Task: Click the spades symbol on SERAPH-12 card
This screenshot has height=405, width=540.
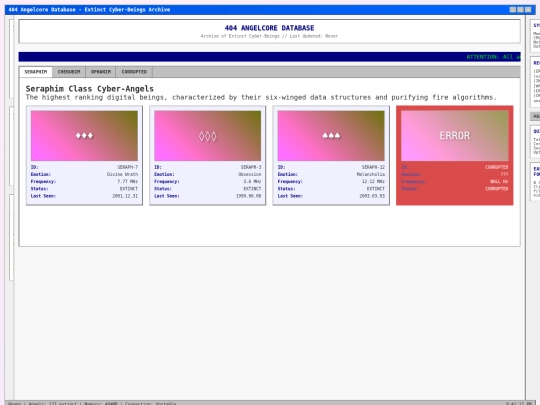Action: (x=331, y=136)
